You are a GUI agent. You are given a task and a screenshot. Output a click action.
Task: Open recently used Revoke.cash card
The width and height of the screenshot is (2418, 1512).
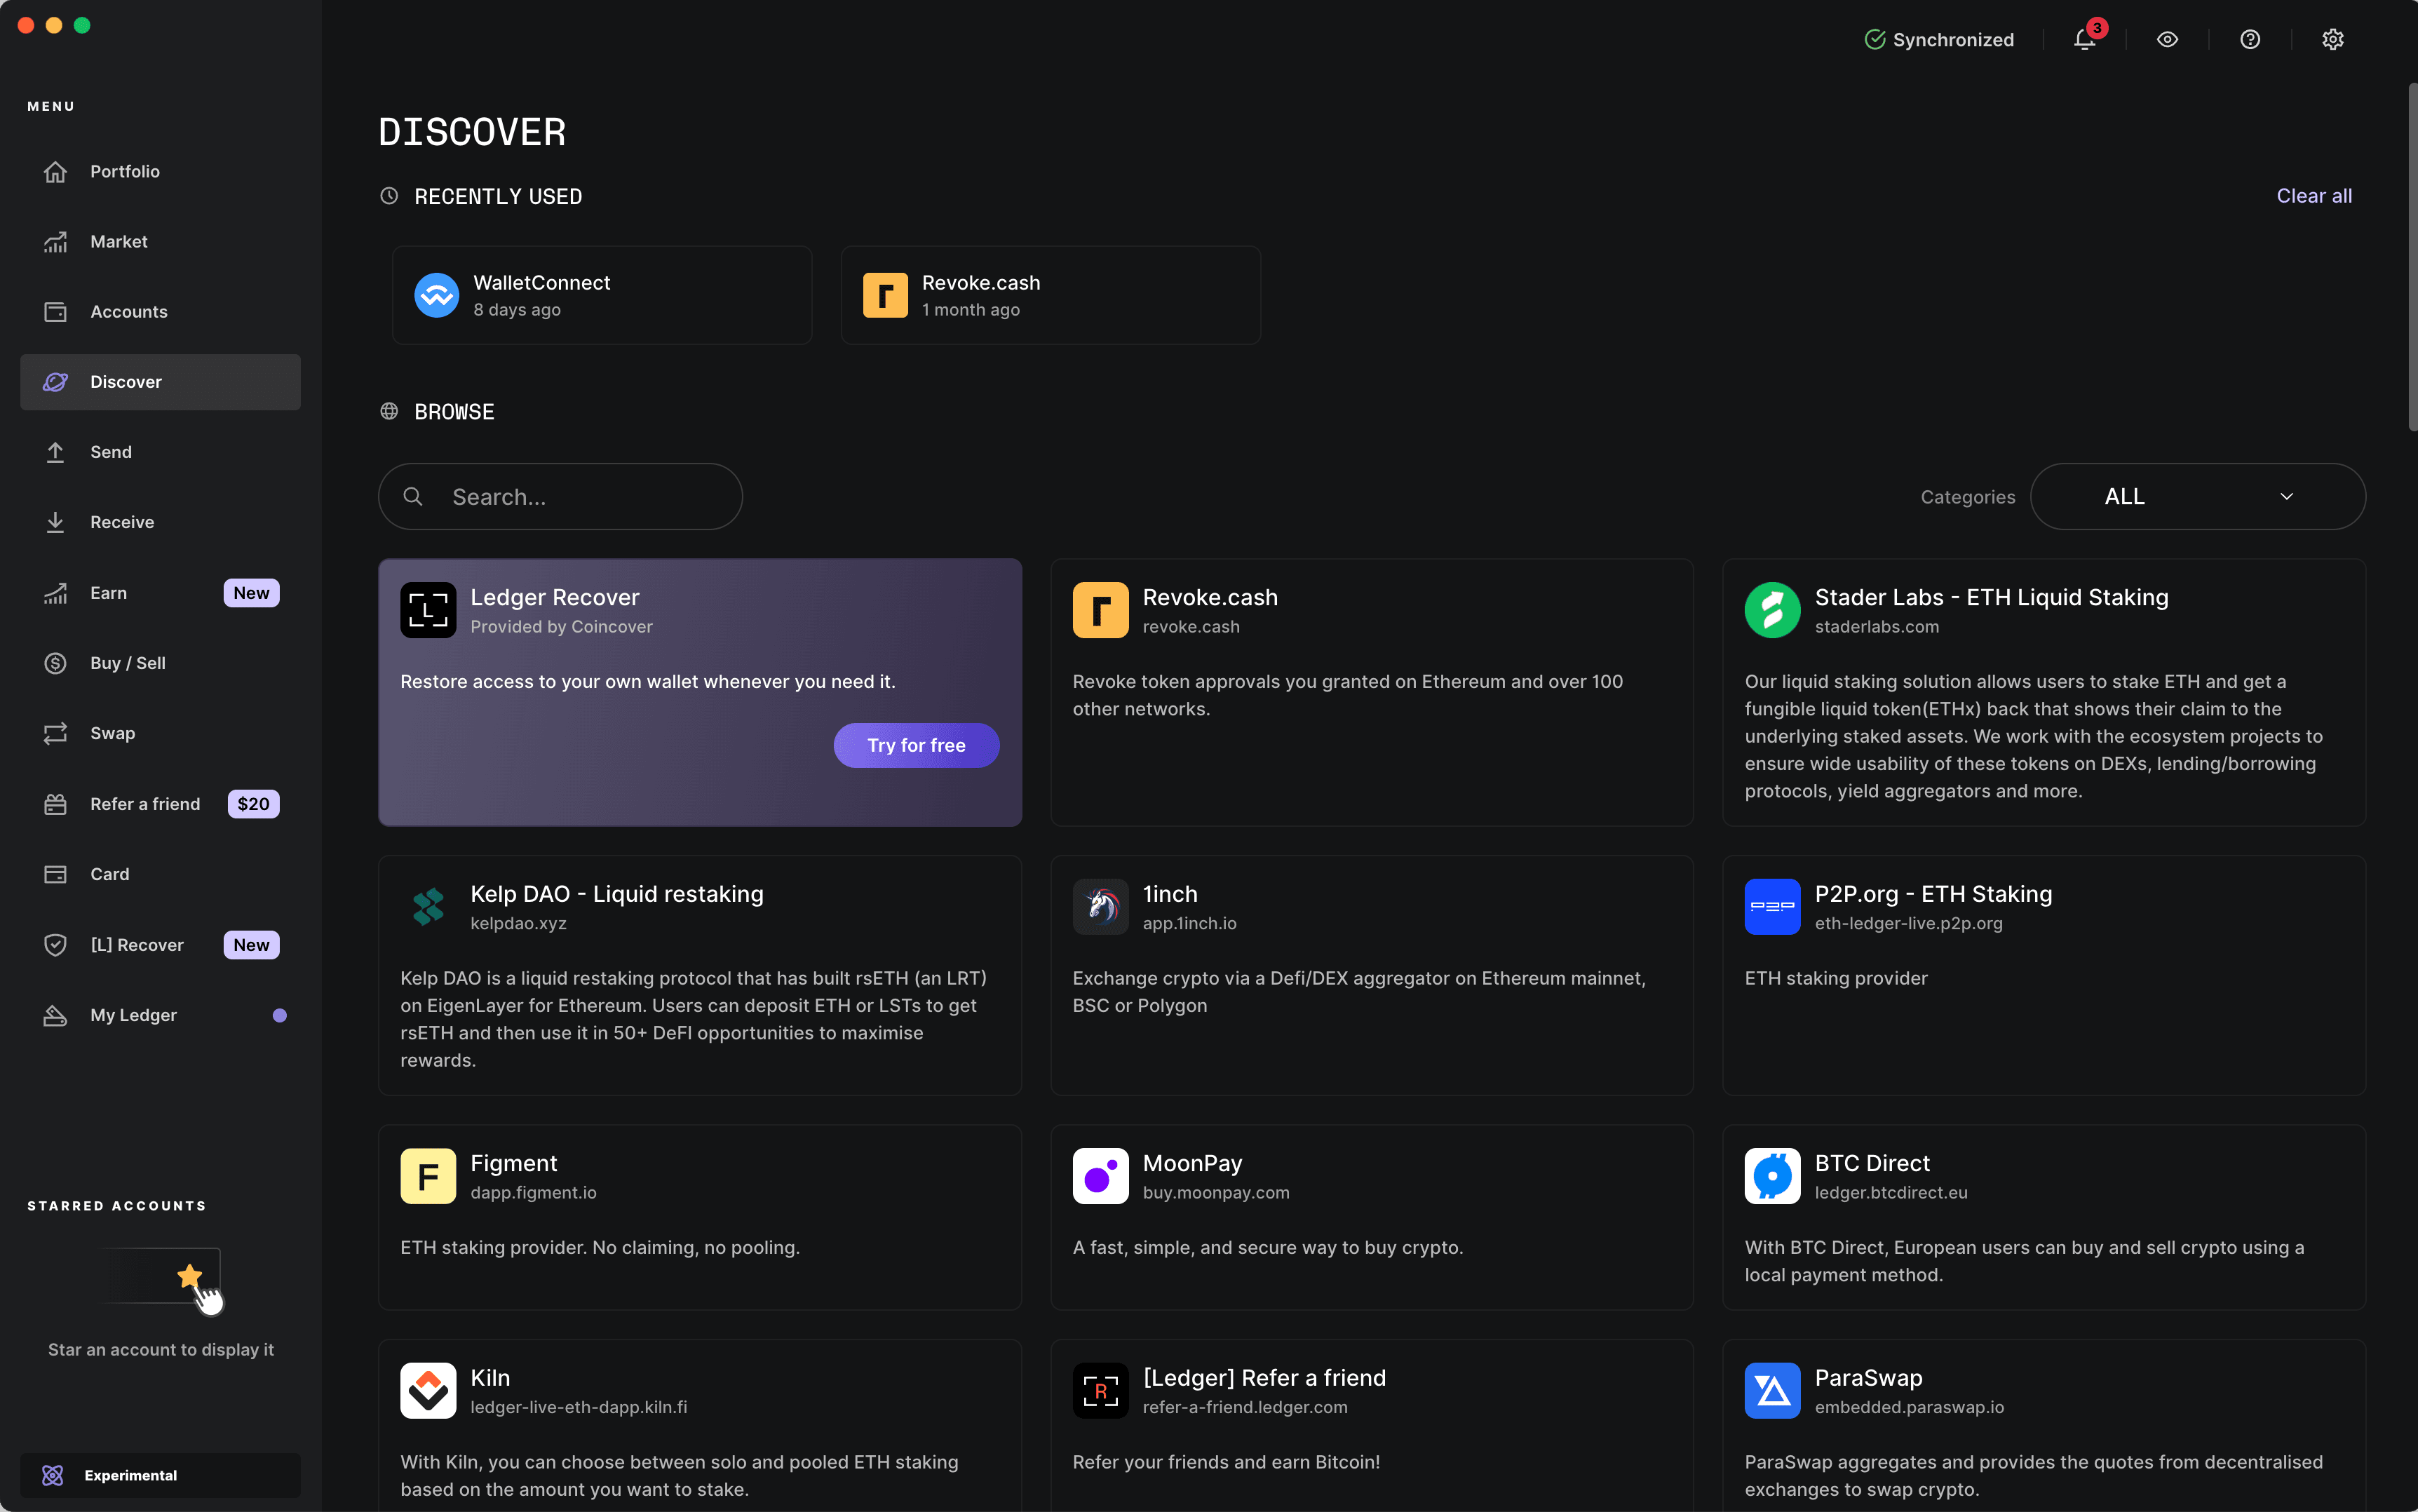[x=1051, y=295]
